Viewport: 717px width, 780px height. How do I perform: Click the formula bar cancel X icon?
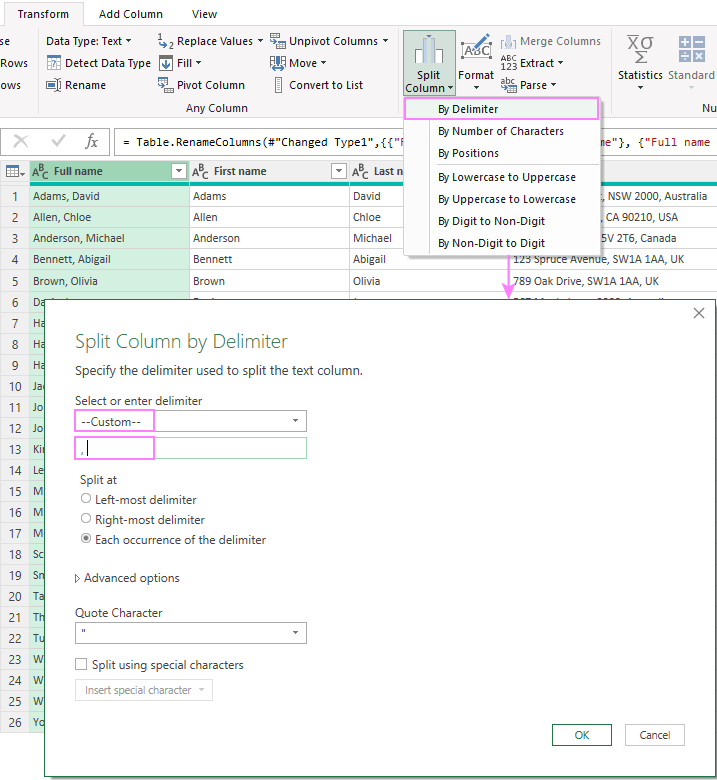20,142
